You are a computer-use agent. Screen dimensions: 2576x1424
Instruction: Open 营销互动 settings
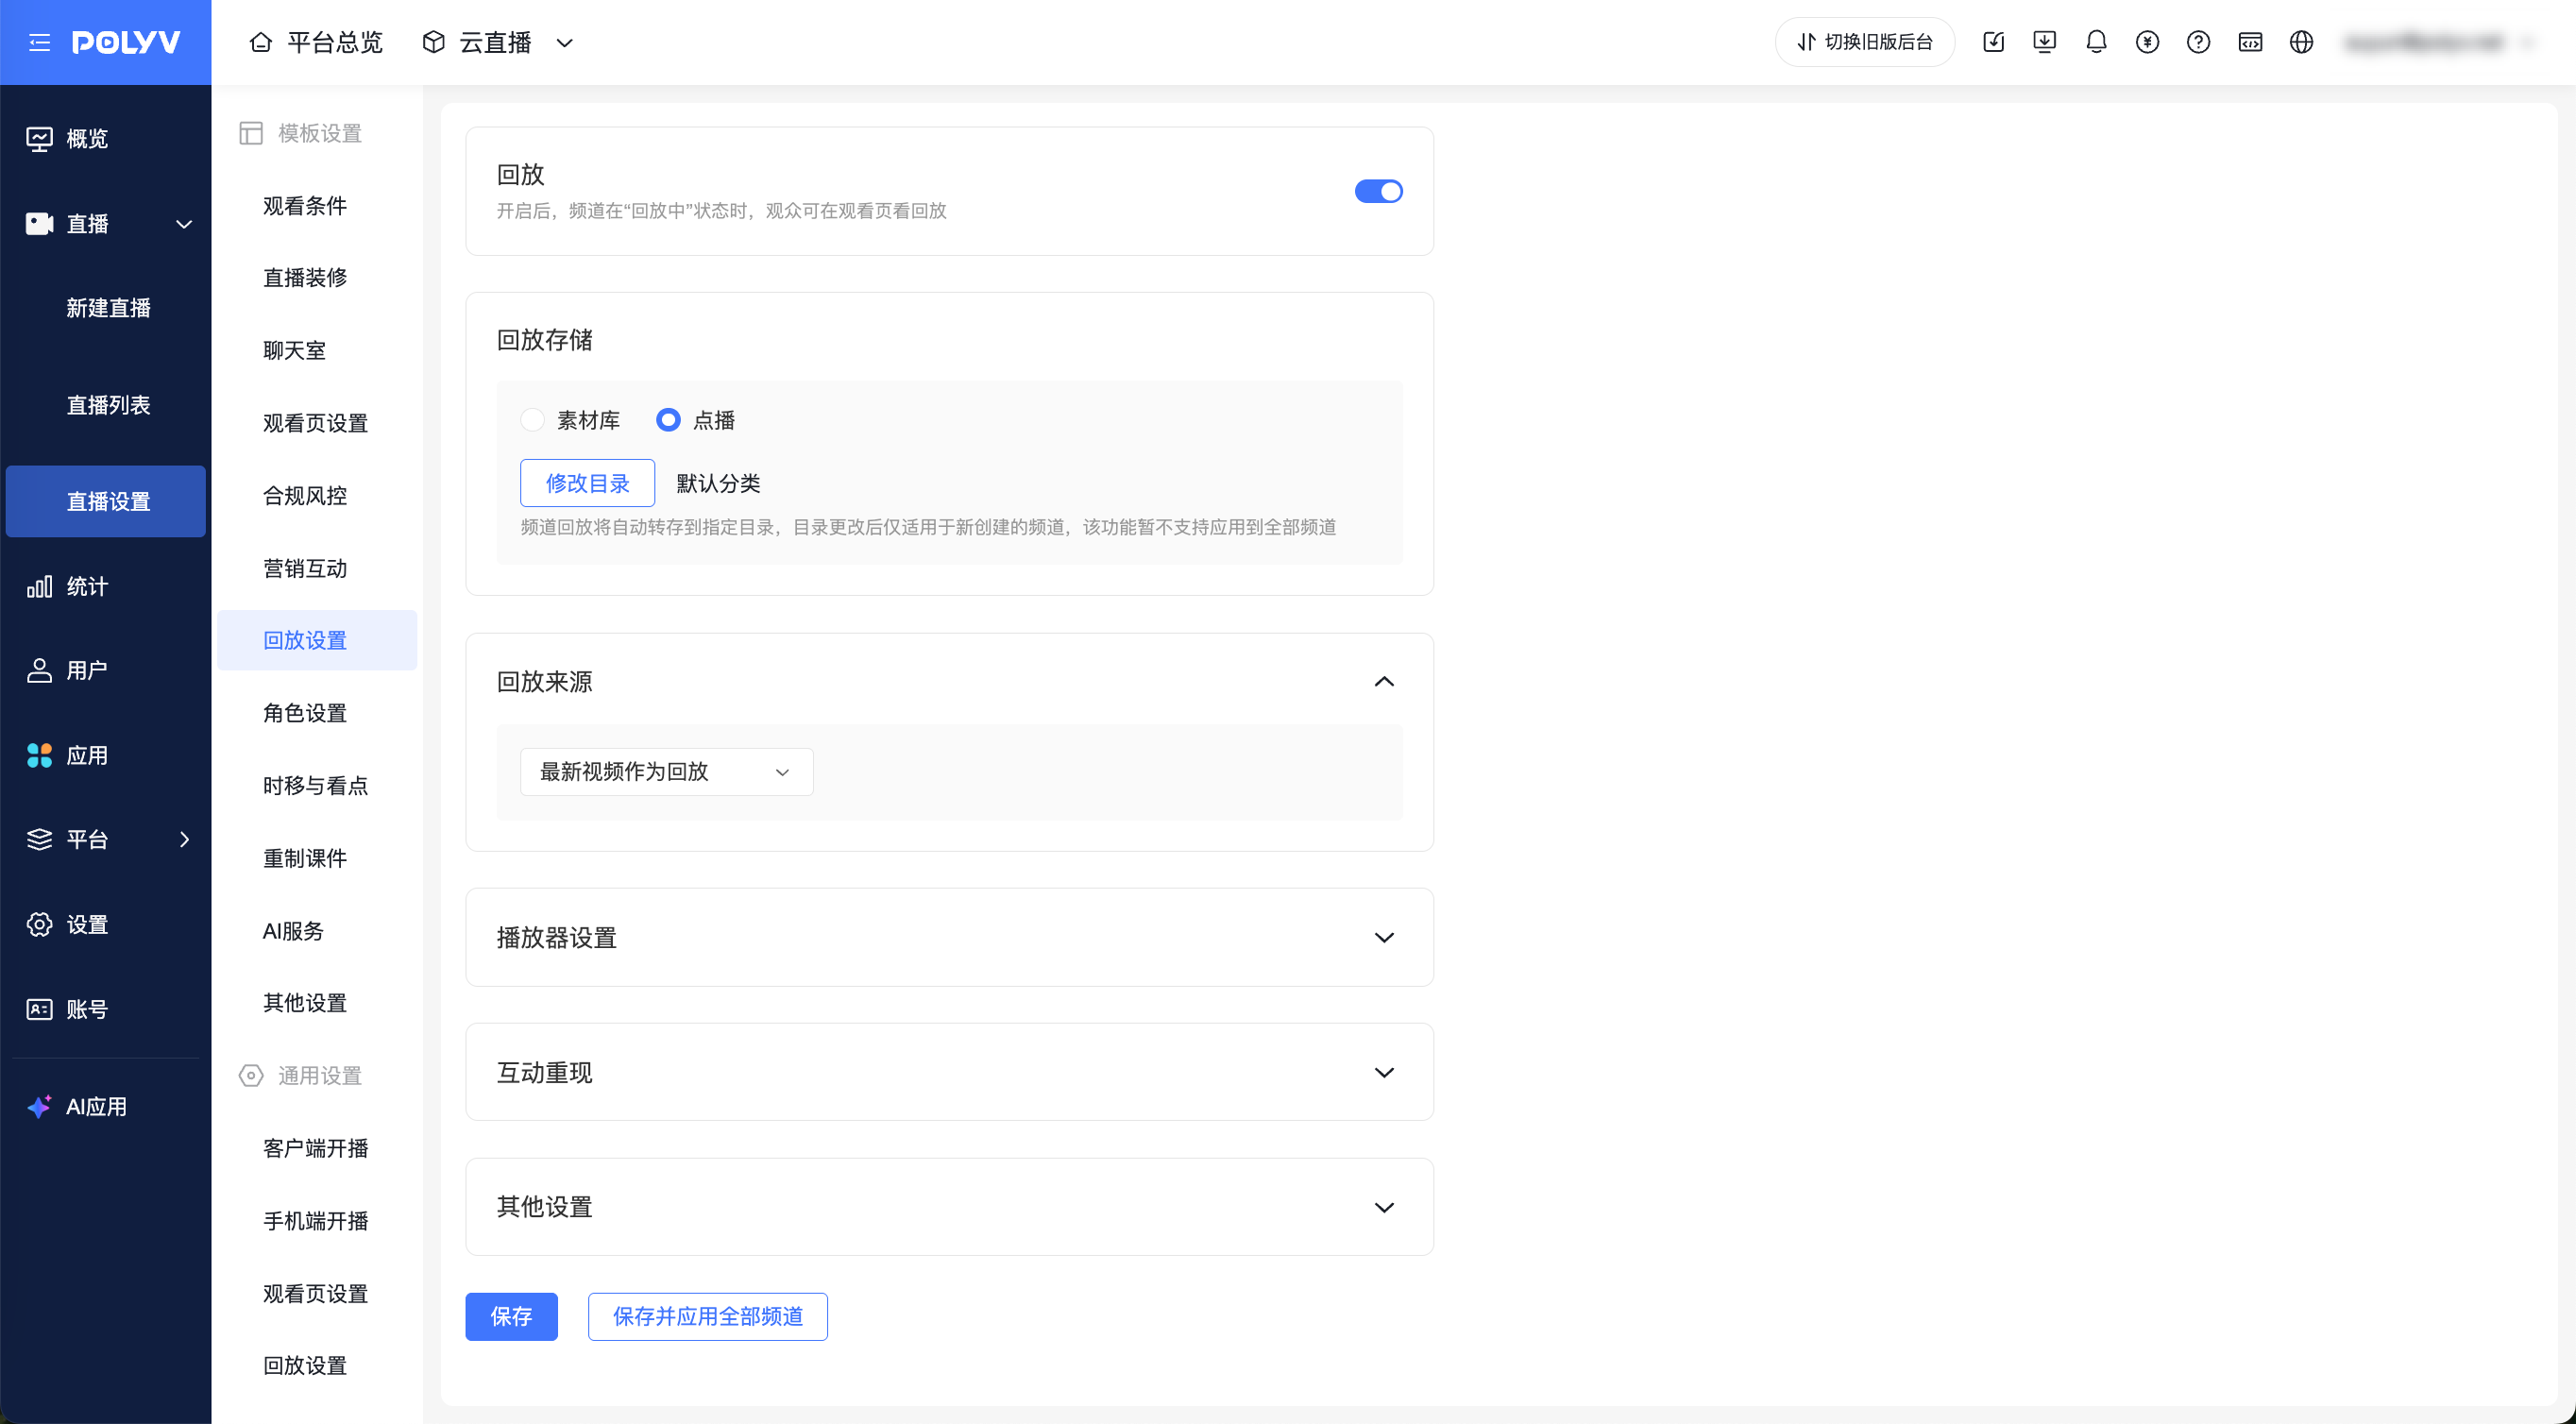[305, 568]
